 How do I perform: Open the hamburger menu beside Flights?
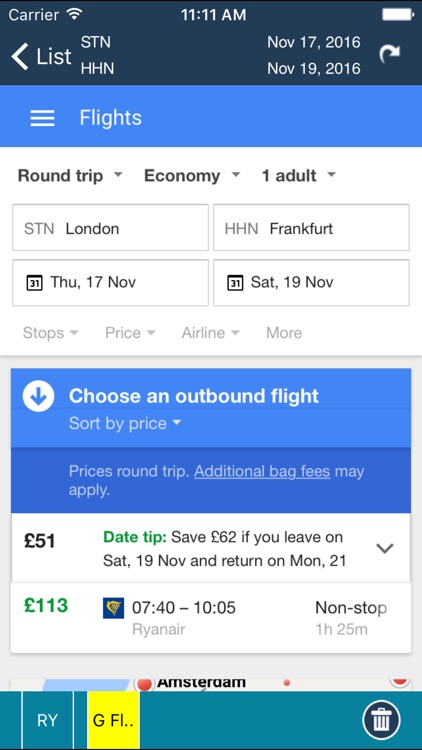click(x=42, y=118)
